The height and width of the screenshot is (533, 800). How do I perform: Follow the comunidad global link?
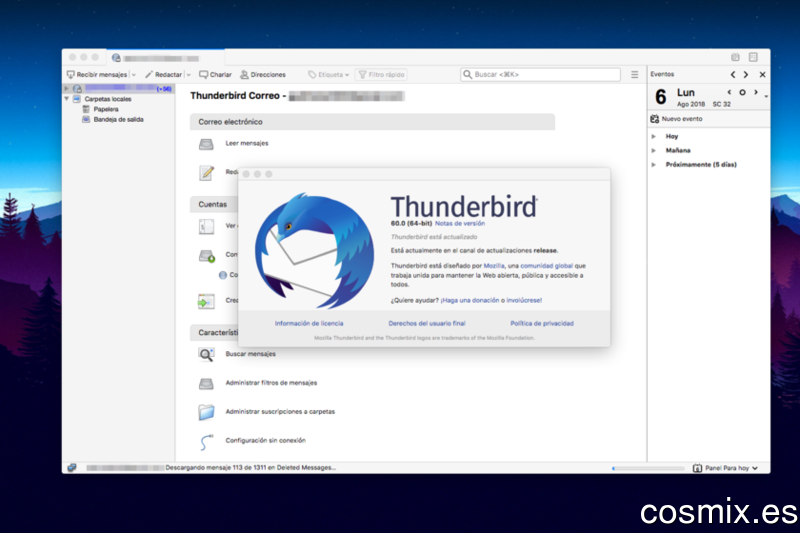(x=546, y=266)
